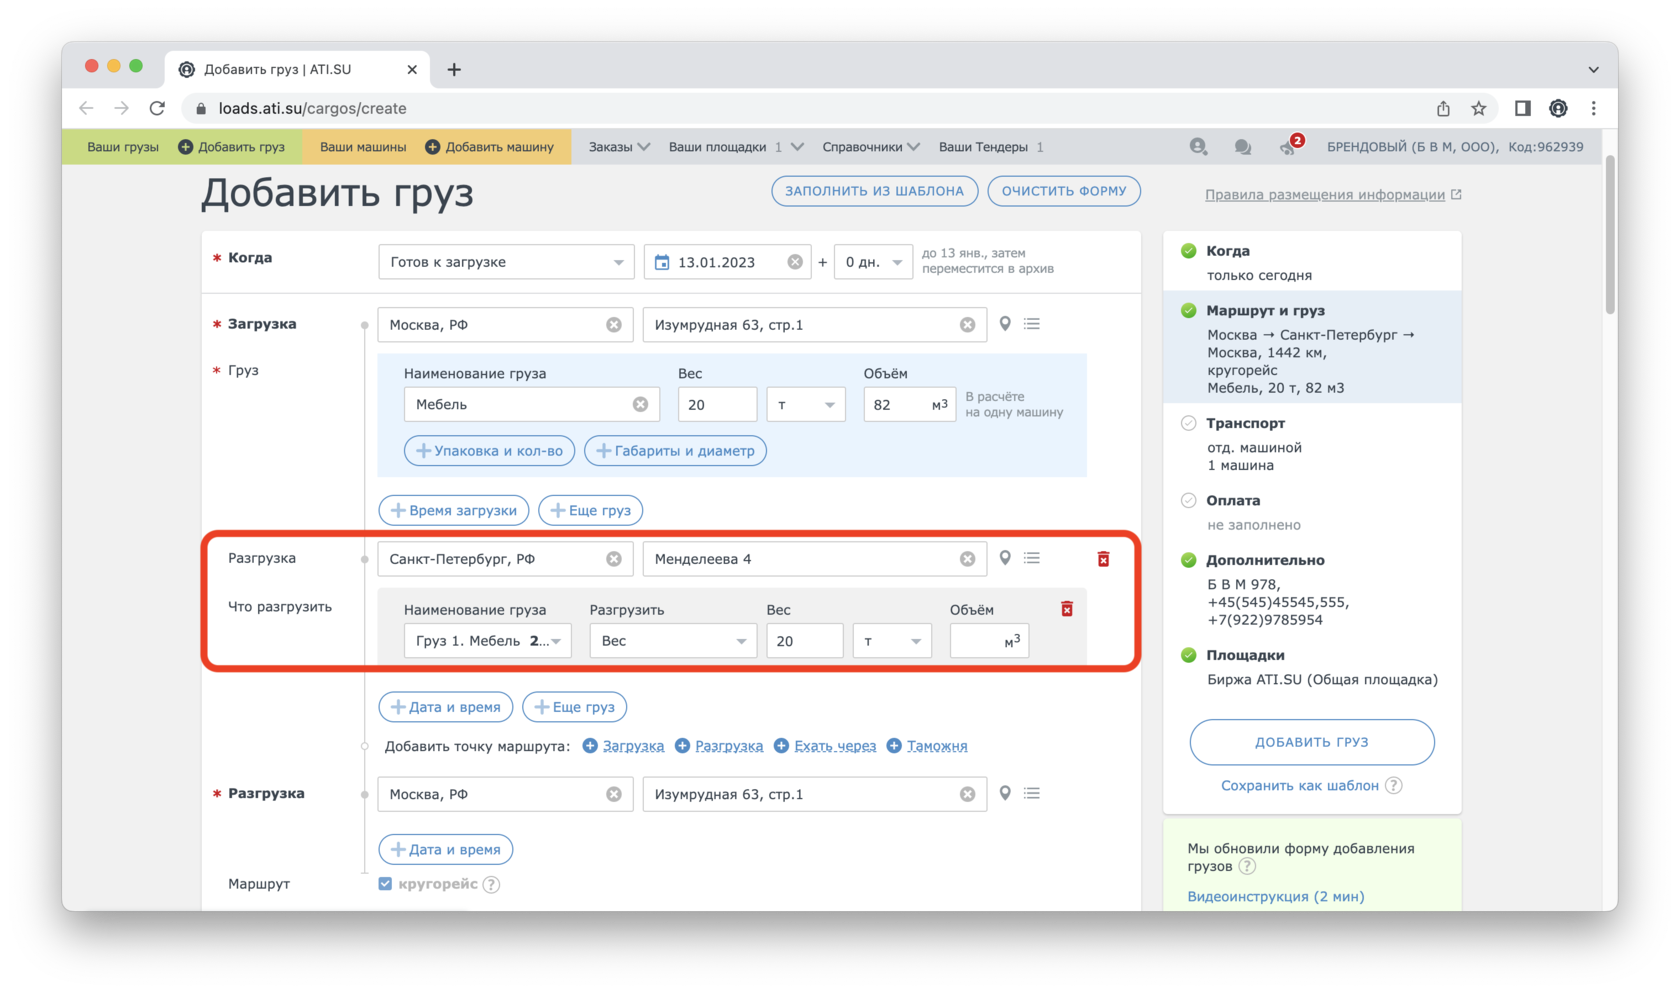
Task: Open the browser profile icon
Action: pos(1558,108)
